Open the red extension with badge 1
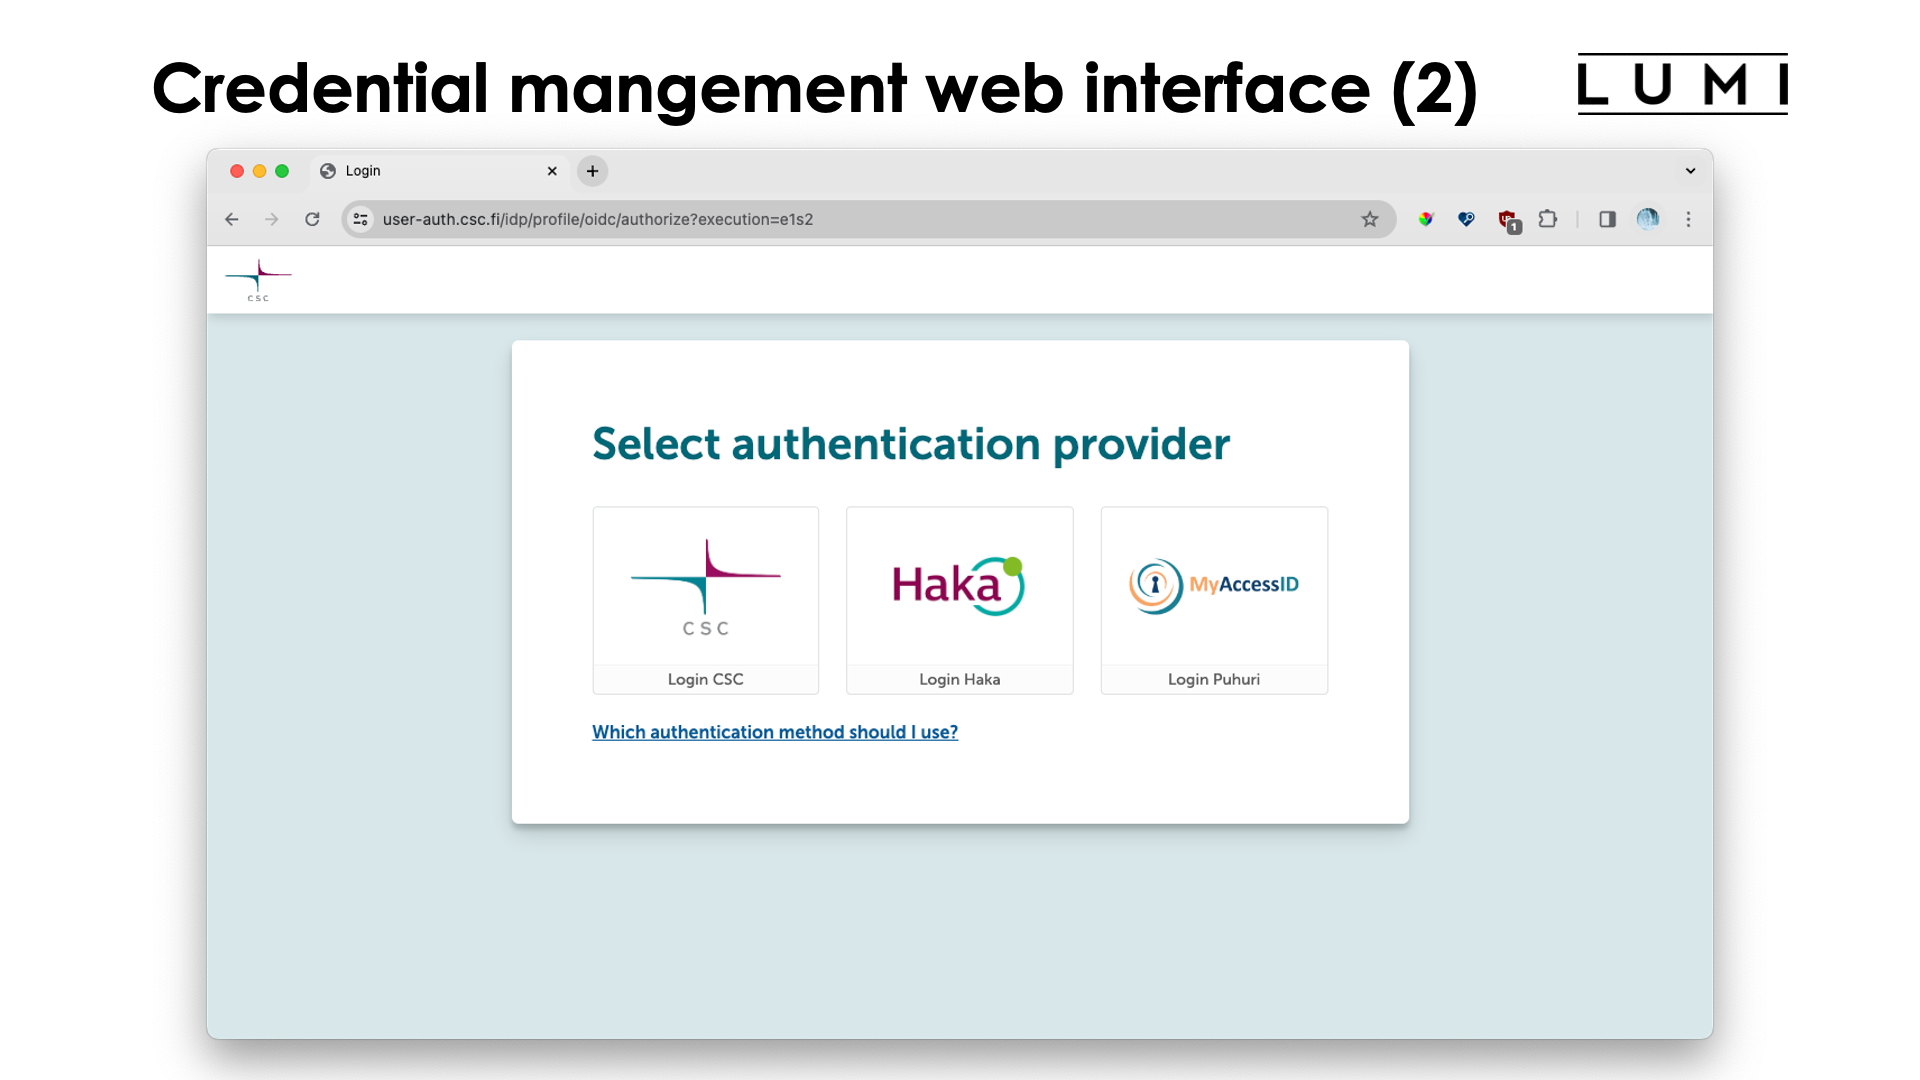This screenshot has height=1080, width=1920. 1508,221
